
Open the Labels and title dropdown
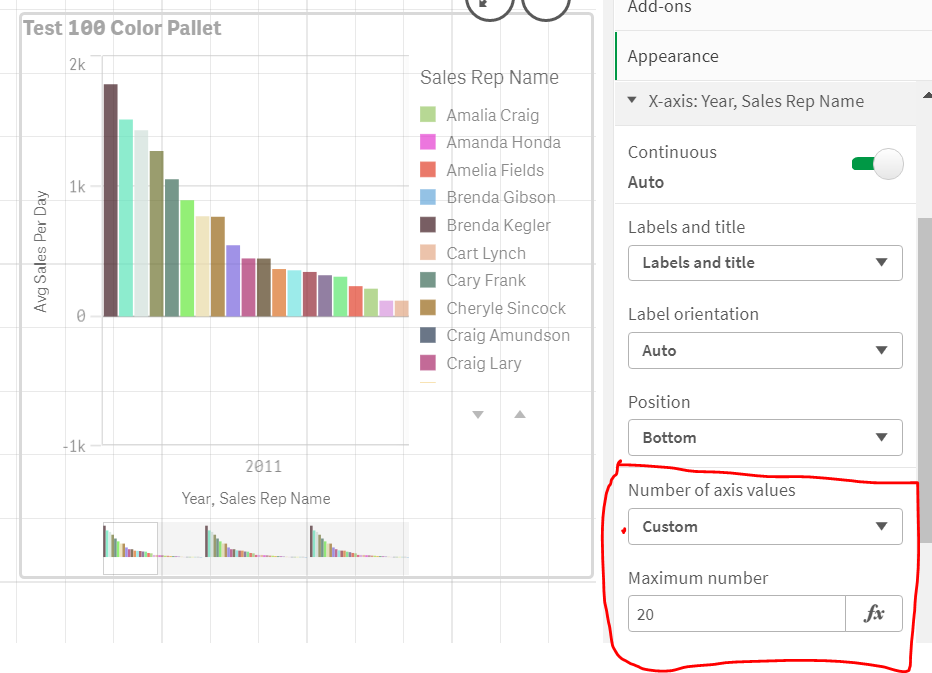(x=765, y=263)
